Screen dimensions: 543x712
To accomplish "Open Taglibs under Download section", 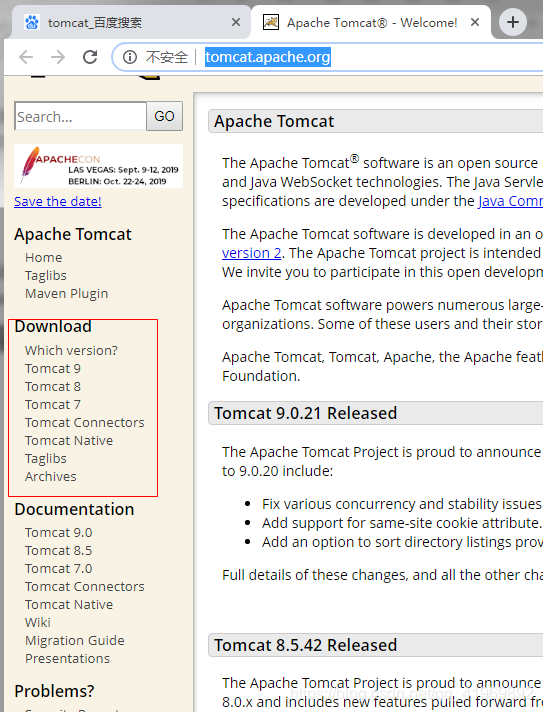I will [46, 459].
